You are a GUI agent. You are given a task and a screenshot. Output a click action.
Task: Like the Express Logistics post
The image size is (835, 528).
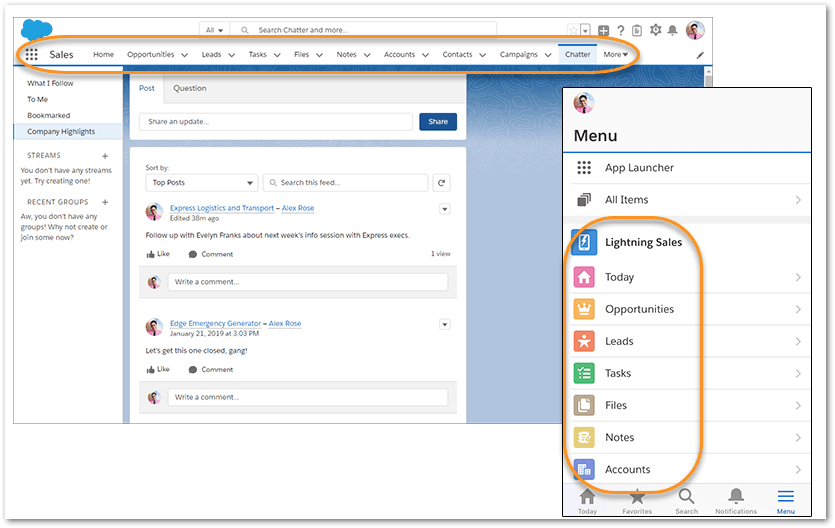tap(158, 254)
